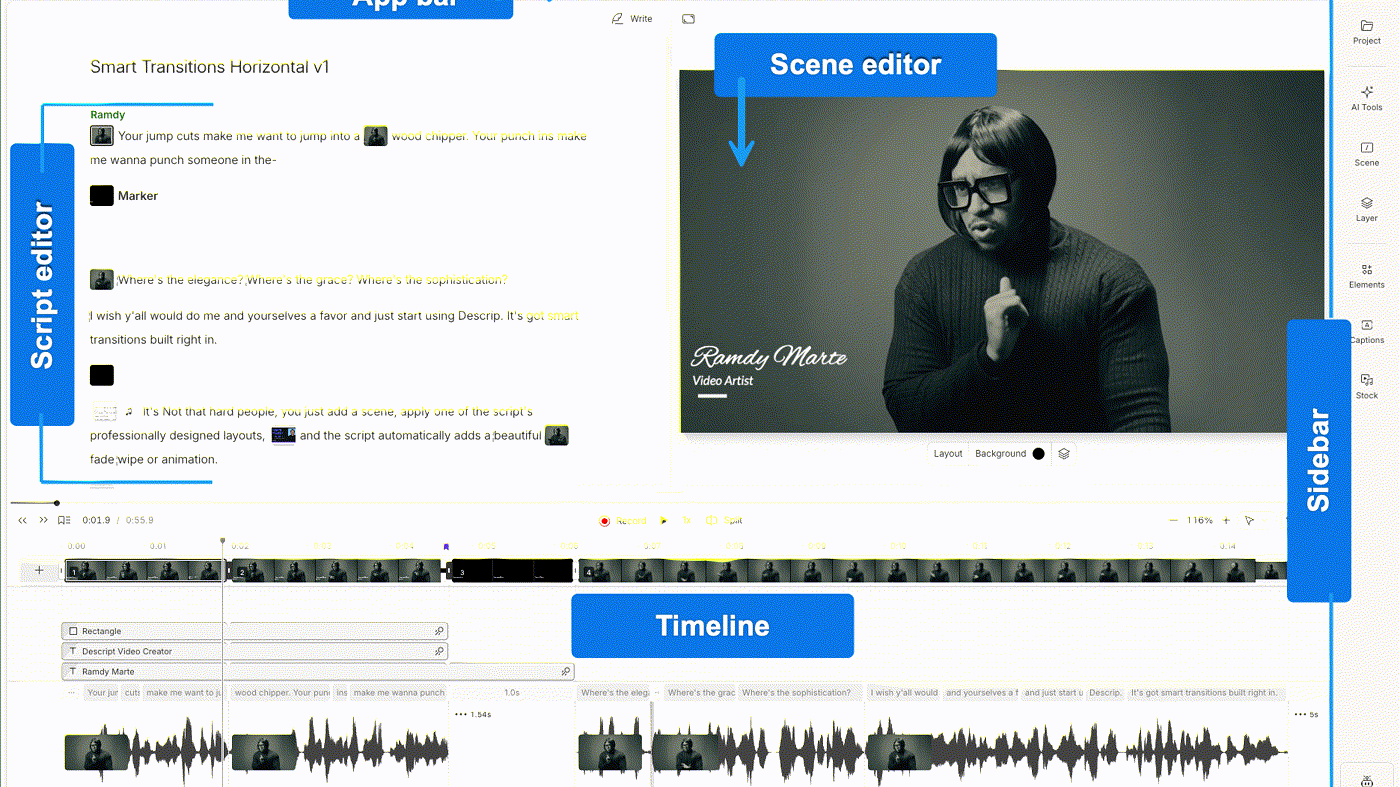Image resolution: width=1400 pixels, height=787 pixels.
Task: Select the "wood chipper. Your punc" word clip
Action: coord(283,692)
